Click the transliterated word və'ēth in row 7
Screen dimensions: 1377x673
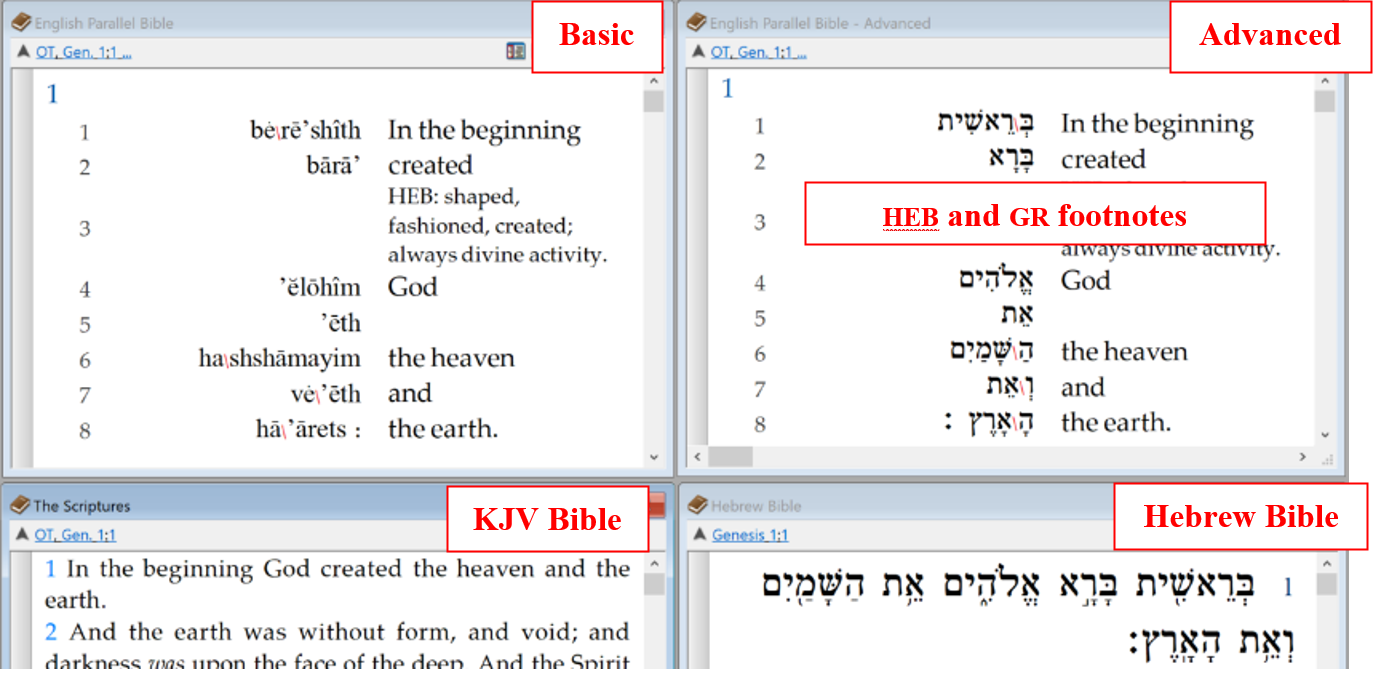point(326,394)
